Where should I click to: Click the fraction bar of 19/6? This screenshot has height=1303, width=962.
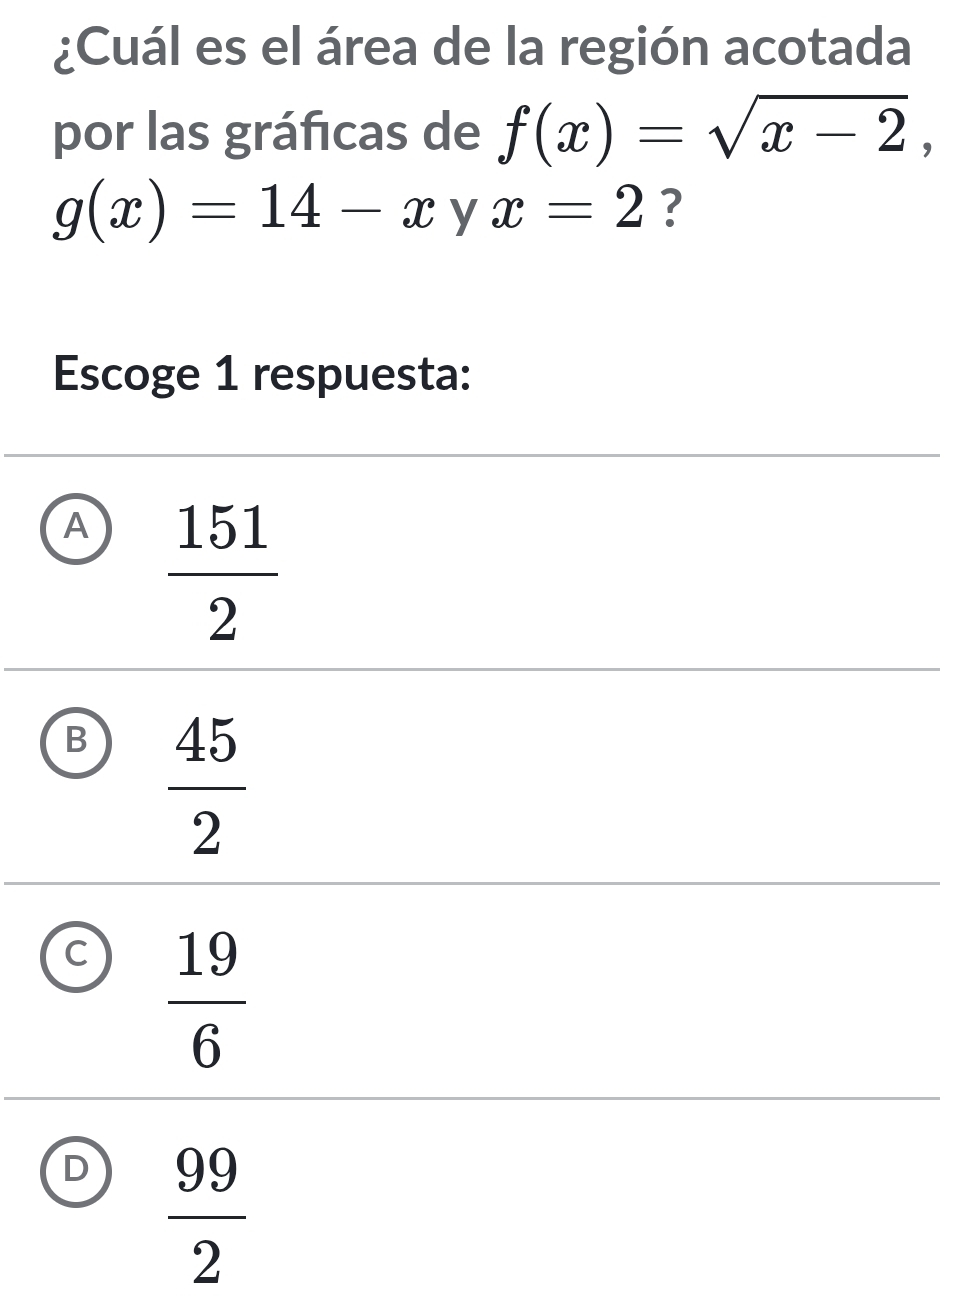(207, 1001)
